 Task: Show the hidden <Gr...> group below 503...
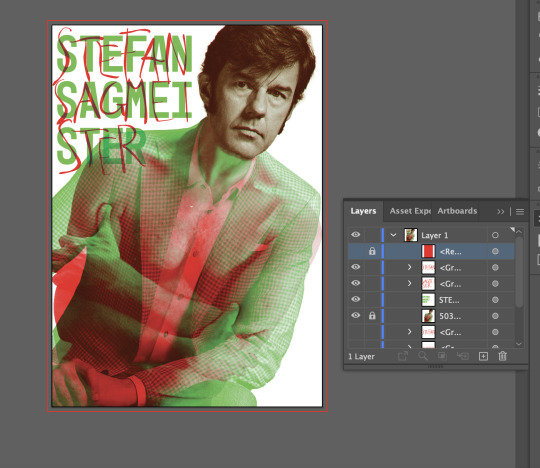356,332
